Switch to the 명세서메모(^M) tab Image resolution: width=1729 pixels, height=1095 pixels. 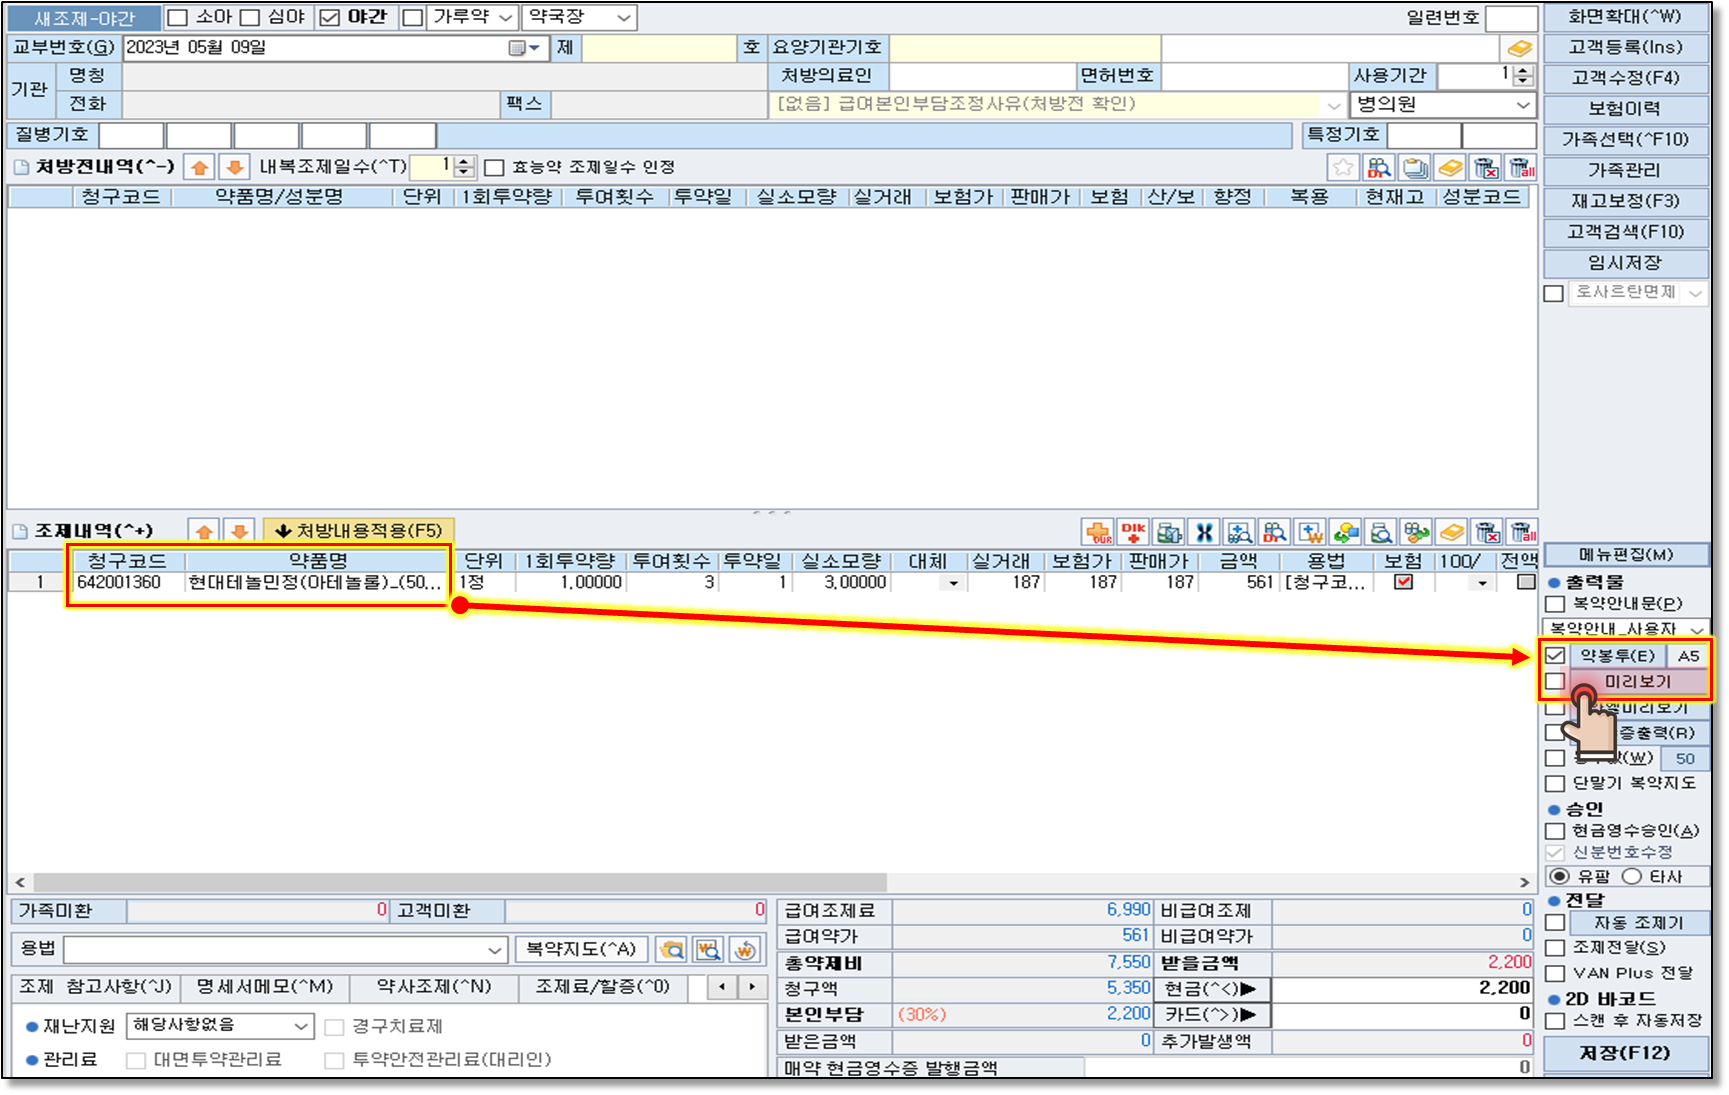[264, 987]
